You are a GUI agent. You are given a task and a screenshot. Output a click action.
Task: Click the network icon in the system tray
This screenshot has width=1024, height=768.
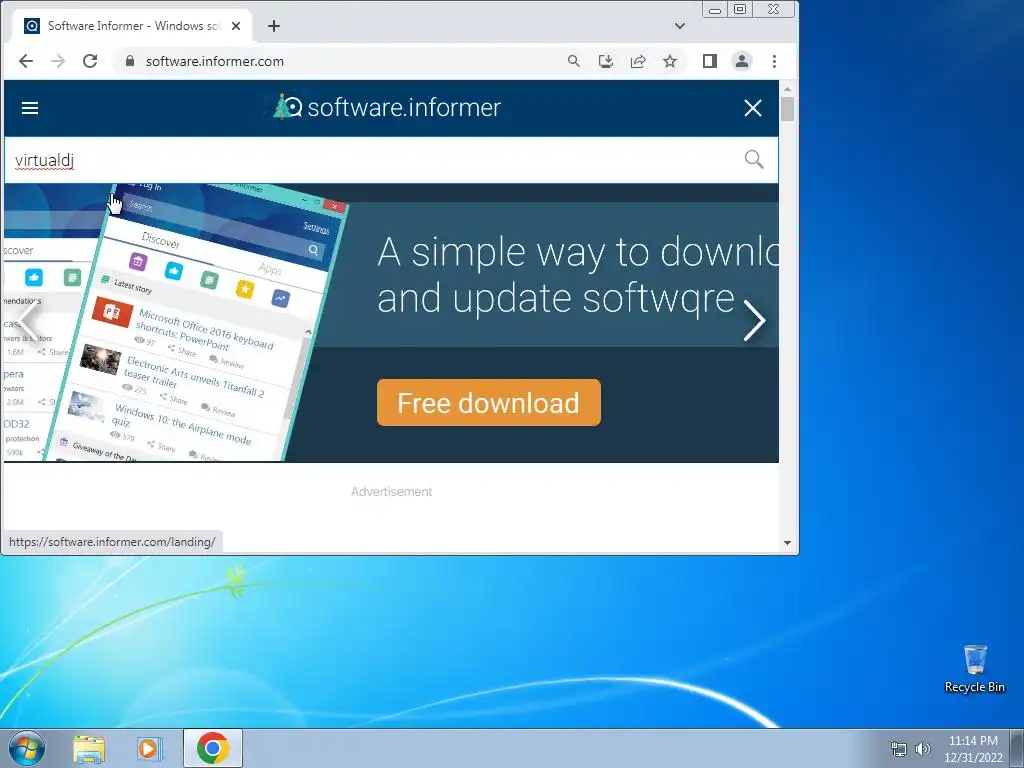tap(899, 749)
